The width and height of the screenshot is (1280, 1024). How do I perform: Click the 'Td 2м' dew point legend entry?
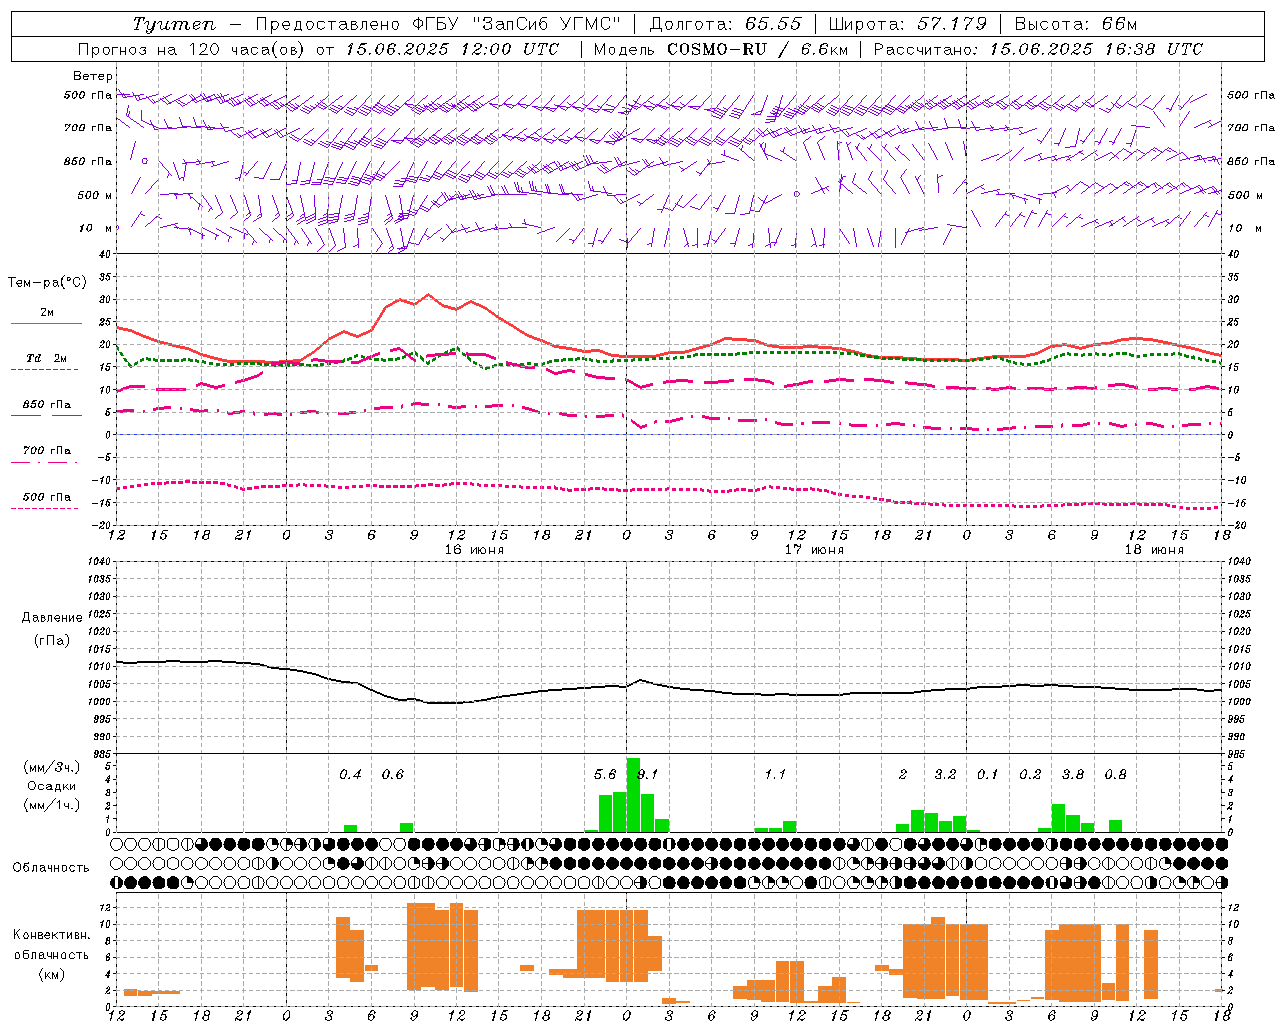(x=46, y=358)
